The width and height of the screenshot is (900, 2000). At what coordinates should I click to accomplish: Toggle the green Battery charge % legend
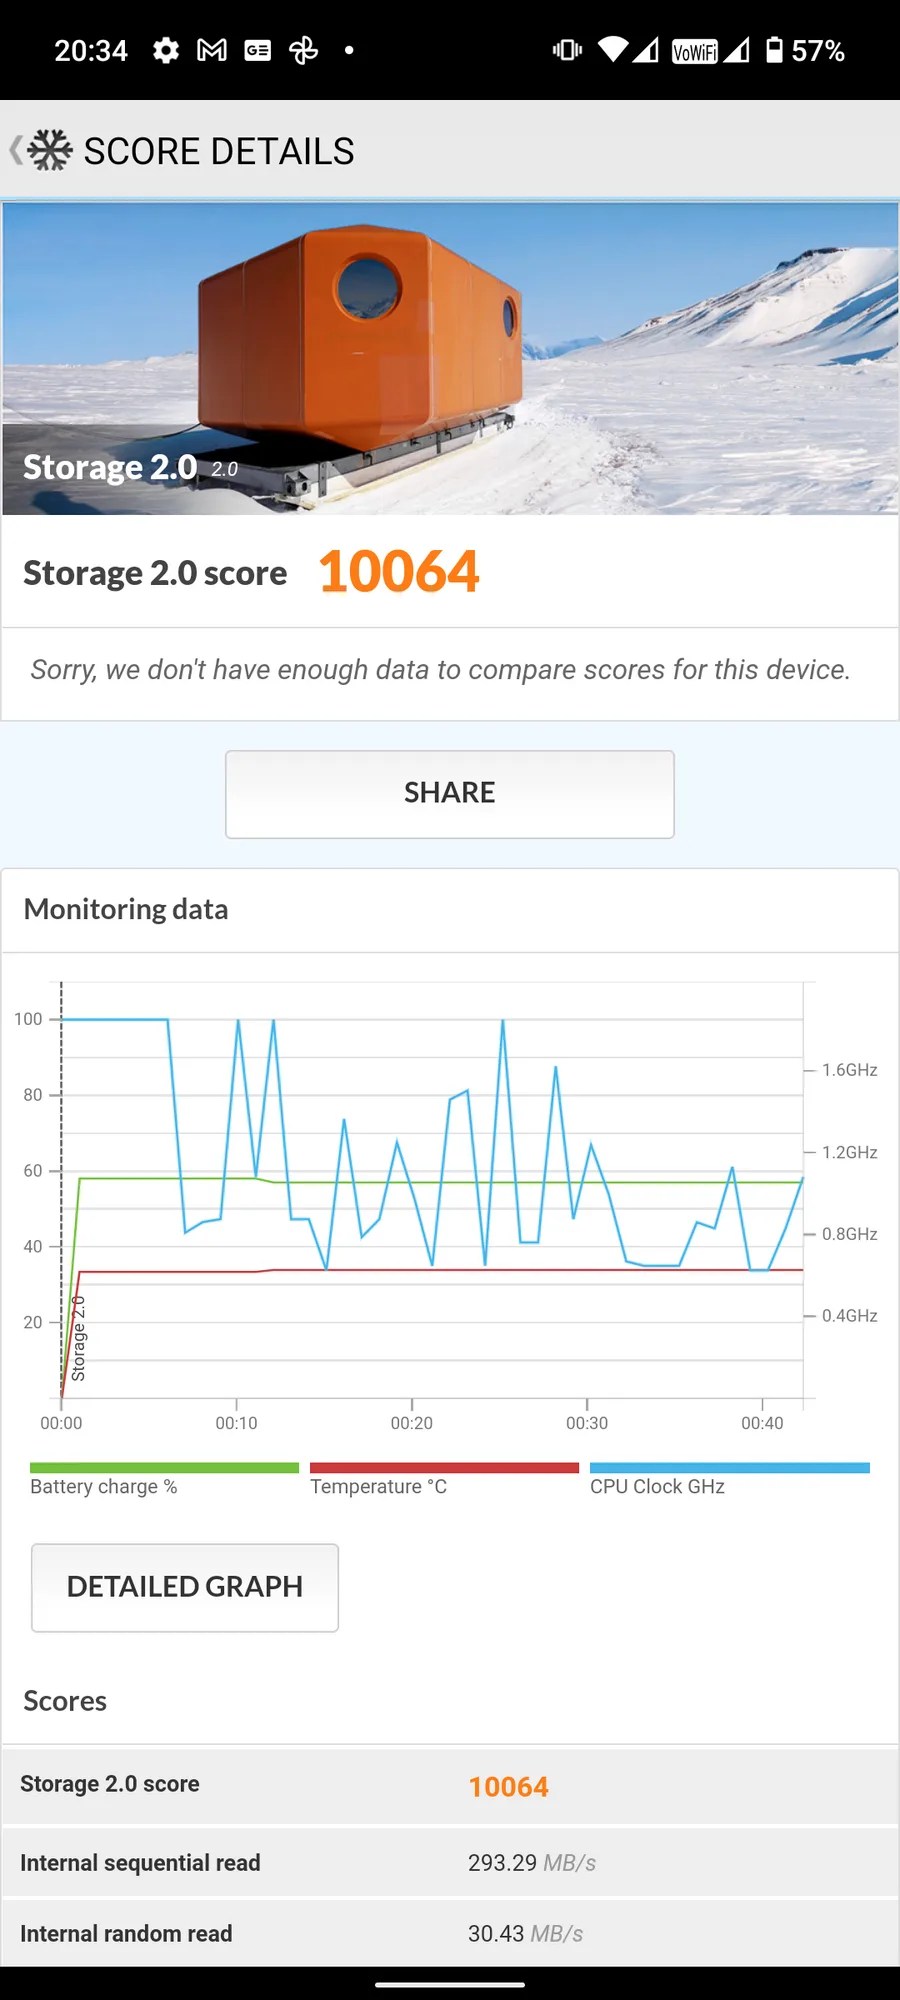(x=164, y=1480)
